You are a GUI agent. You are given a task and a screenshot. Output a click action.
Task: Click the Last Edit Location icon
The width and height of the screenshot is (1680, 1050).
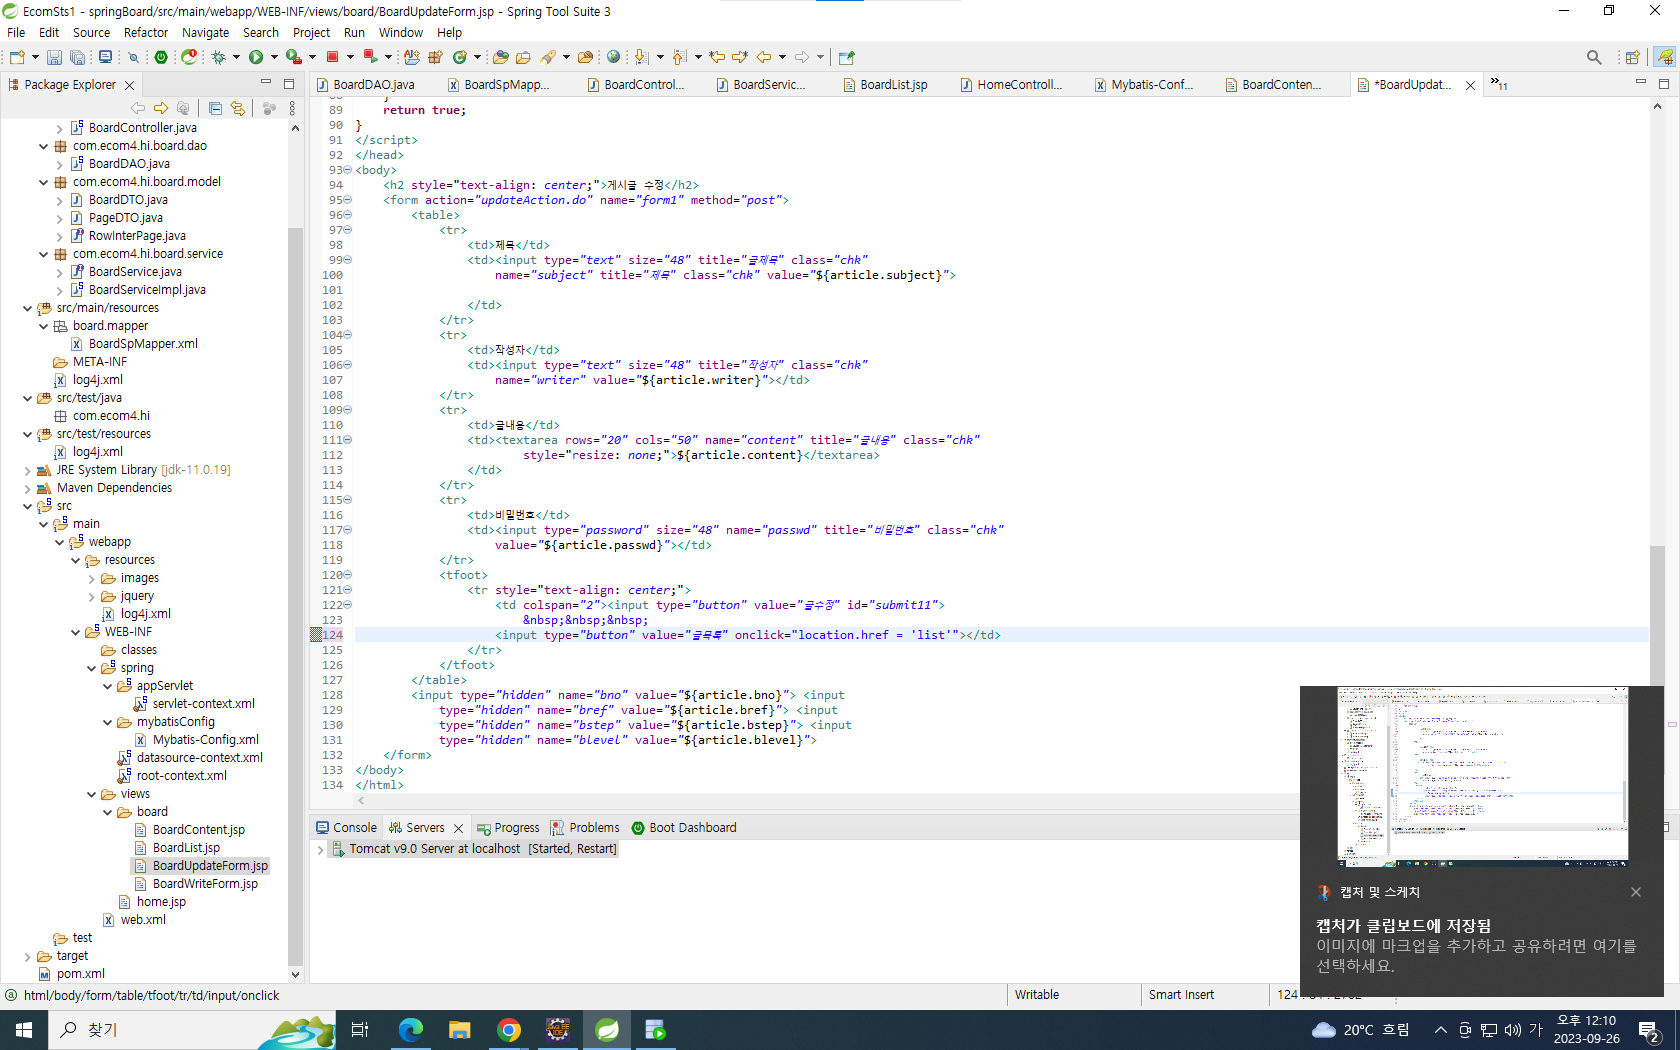click(717, 57)
